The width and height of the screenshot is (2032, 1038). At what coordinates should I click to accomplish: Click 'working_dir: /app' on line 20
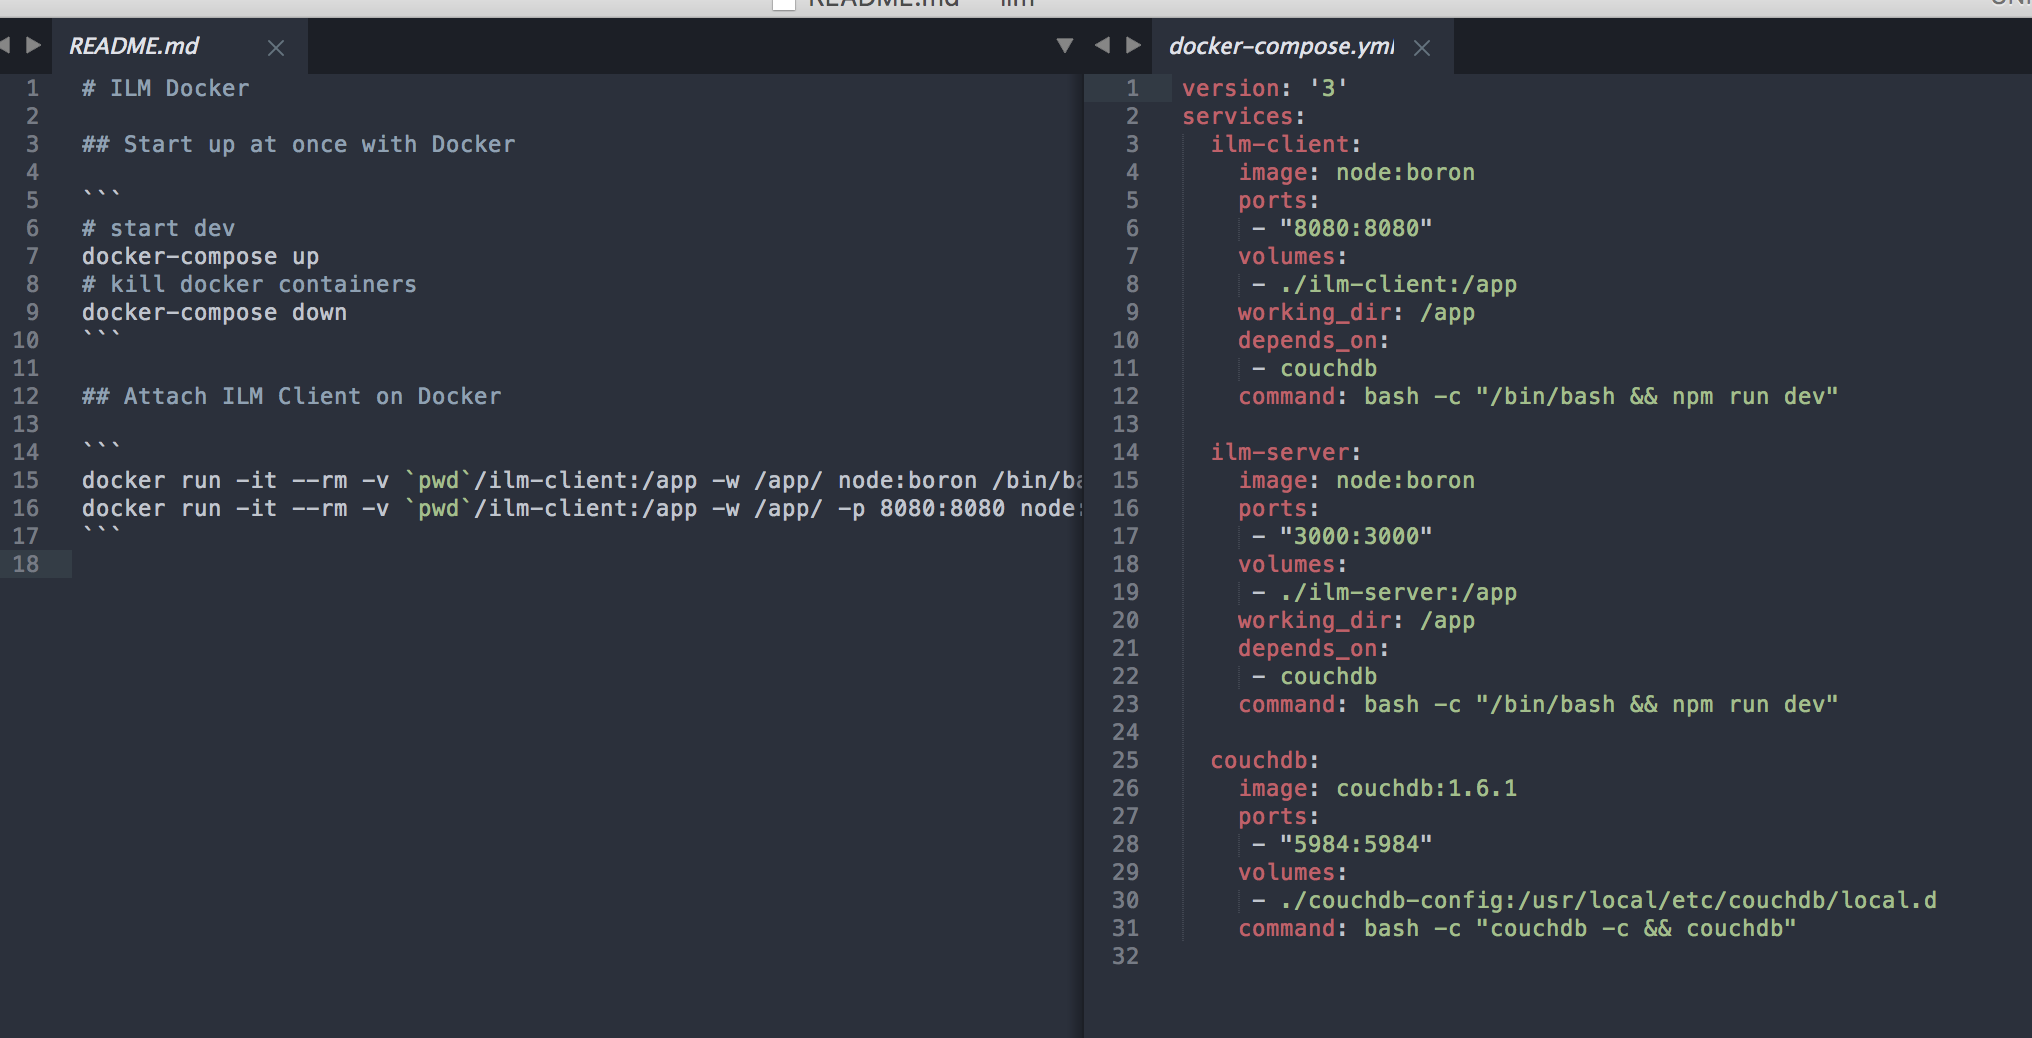1356,620
